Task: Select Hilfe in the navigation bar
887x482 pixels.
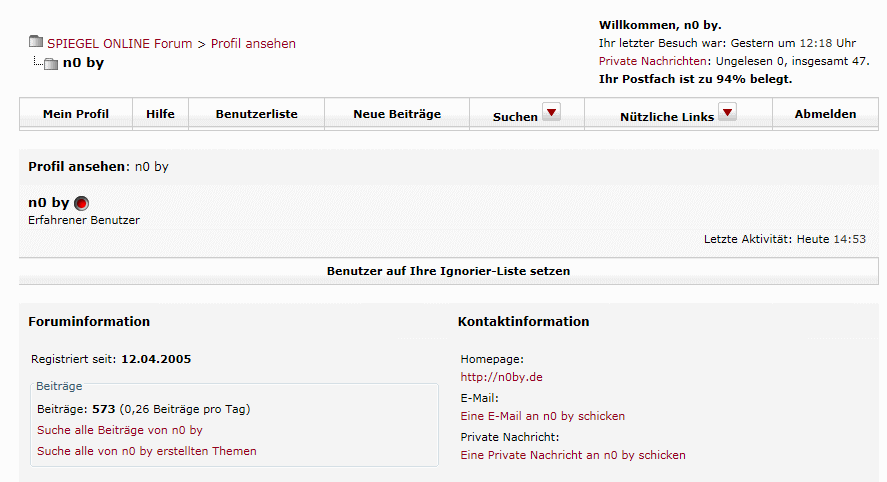Action: coord(160,114)
